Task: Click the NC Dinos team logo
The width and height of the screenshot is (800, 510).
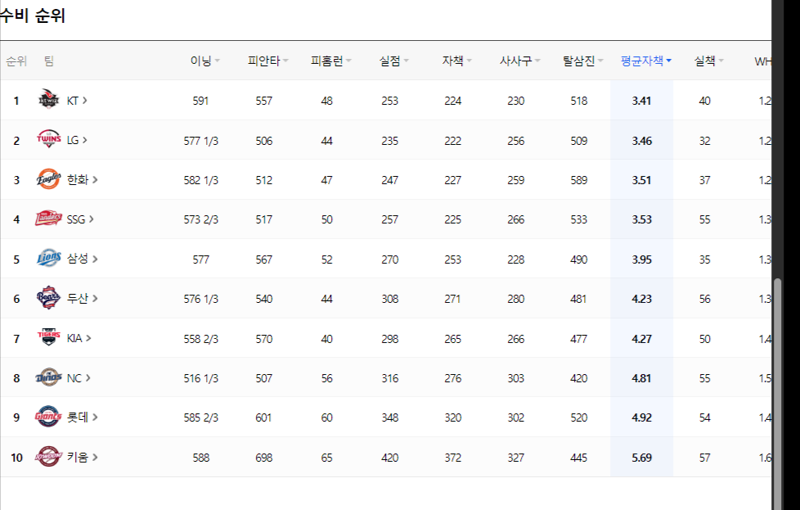Action: tap(49, 377)
